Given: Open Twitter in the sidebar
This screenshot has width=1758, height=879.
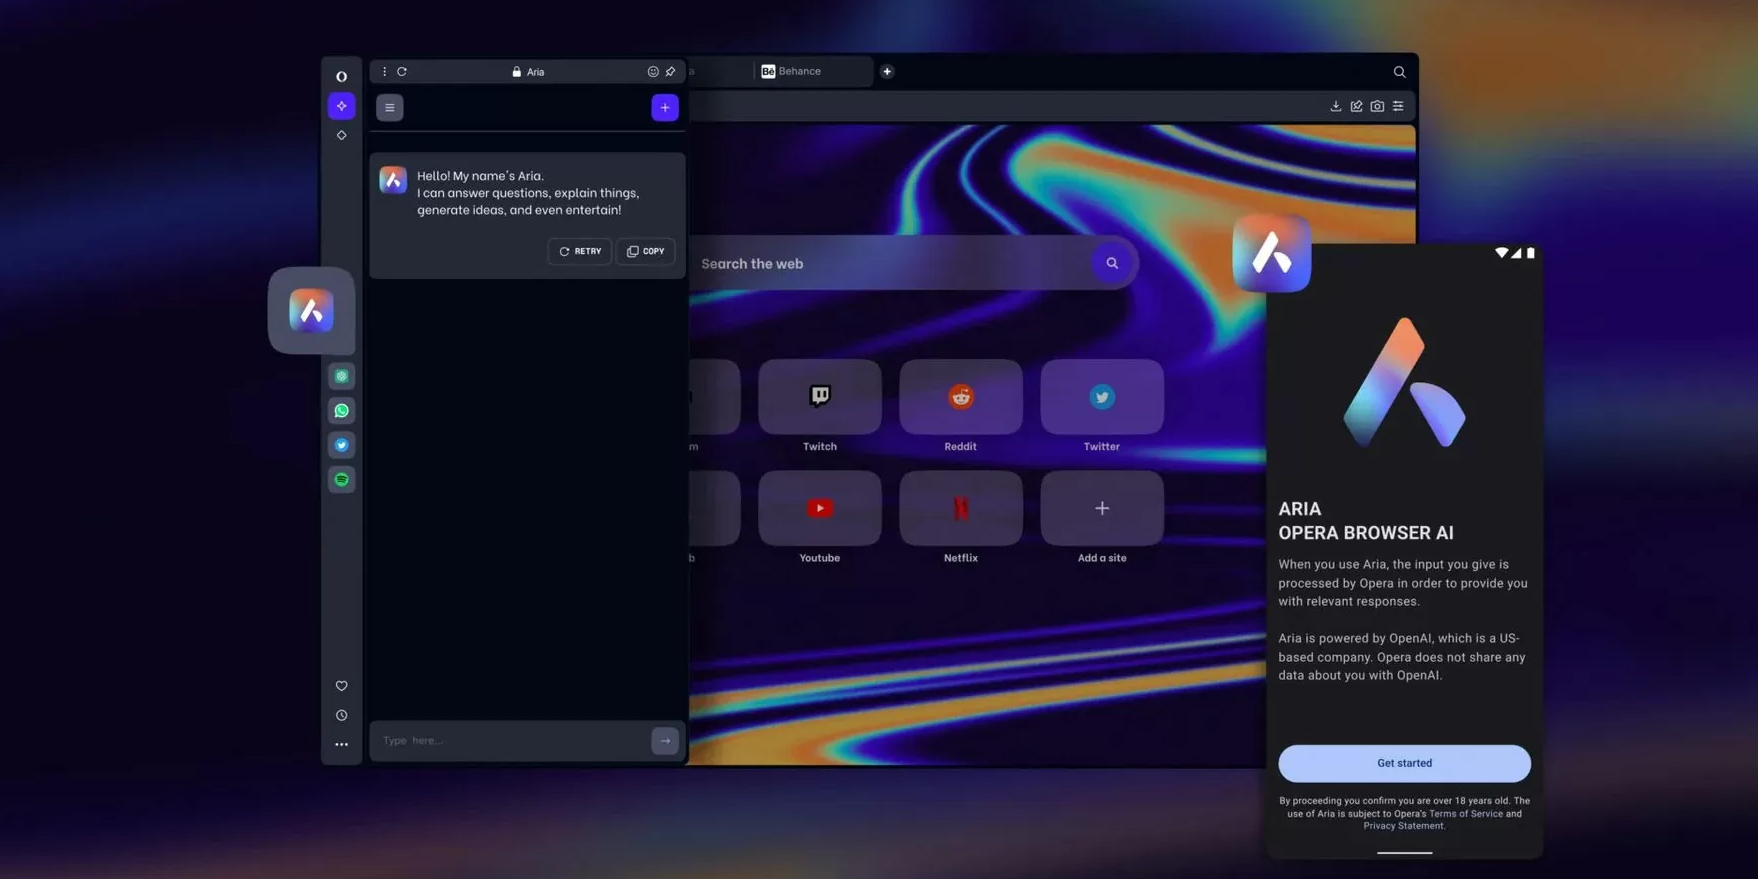Looking at the screenshot, I should 341,445.
